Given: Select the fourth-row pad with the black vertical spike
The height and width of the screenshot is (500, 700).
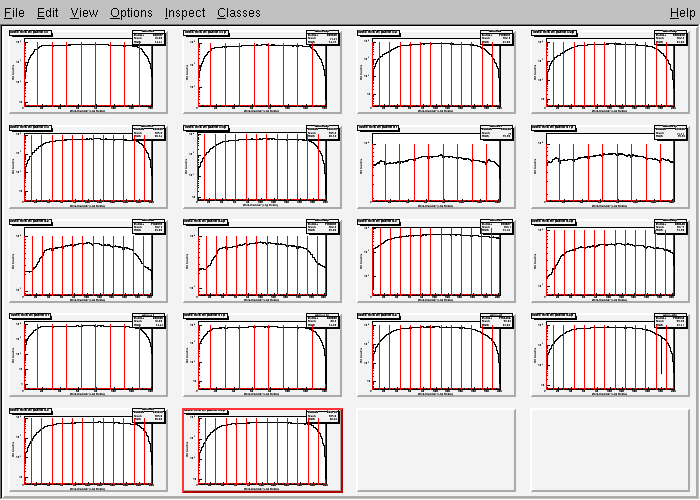Looking at the screenshot, I should 610,355.
